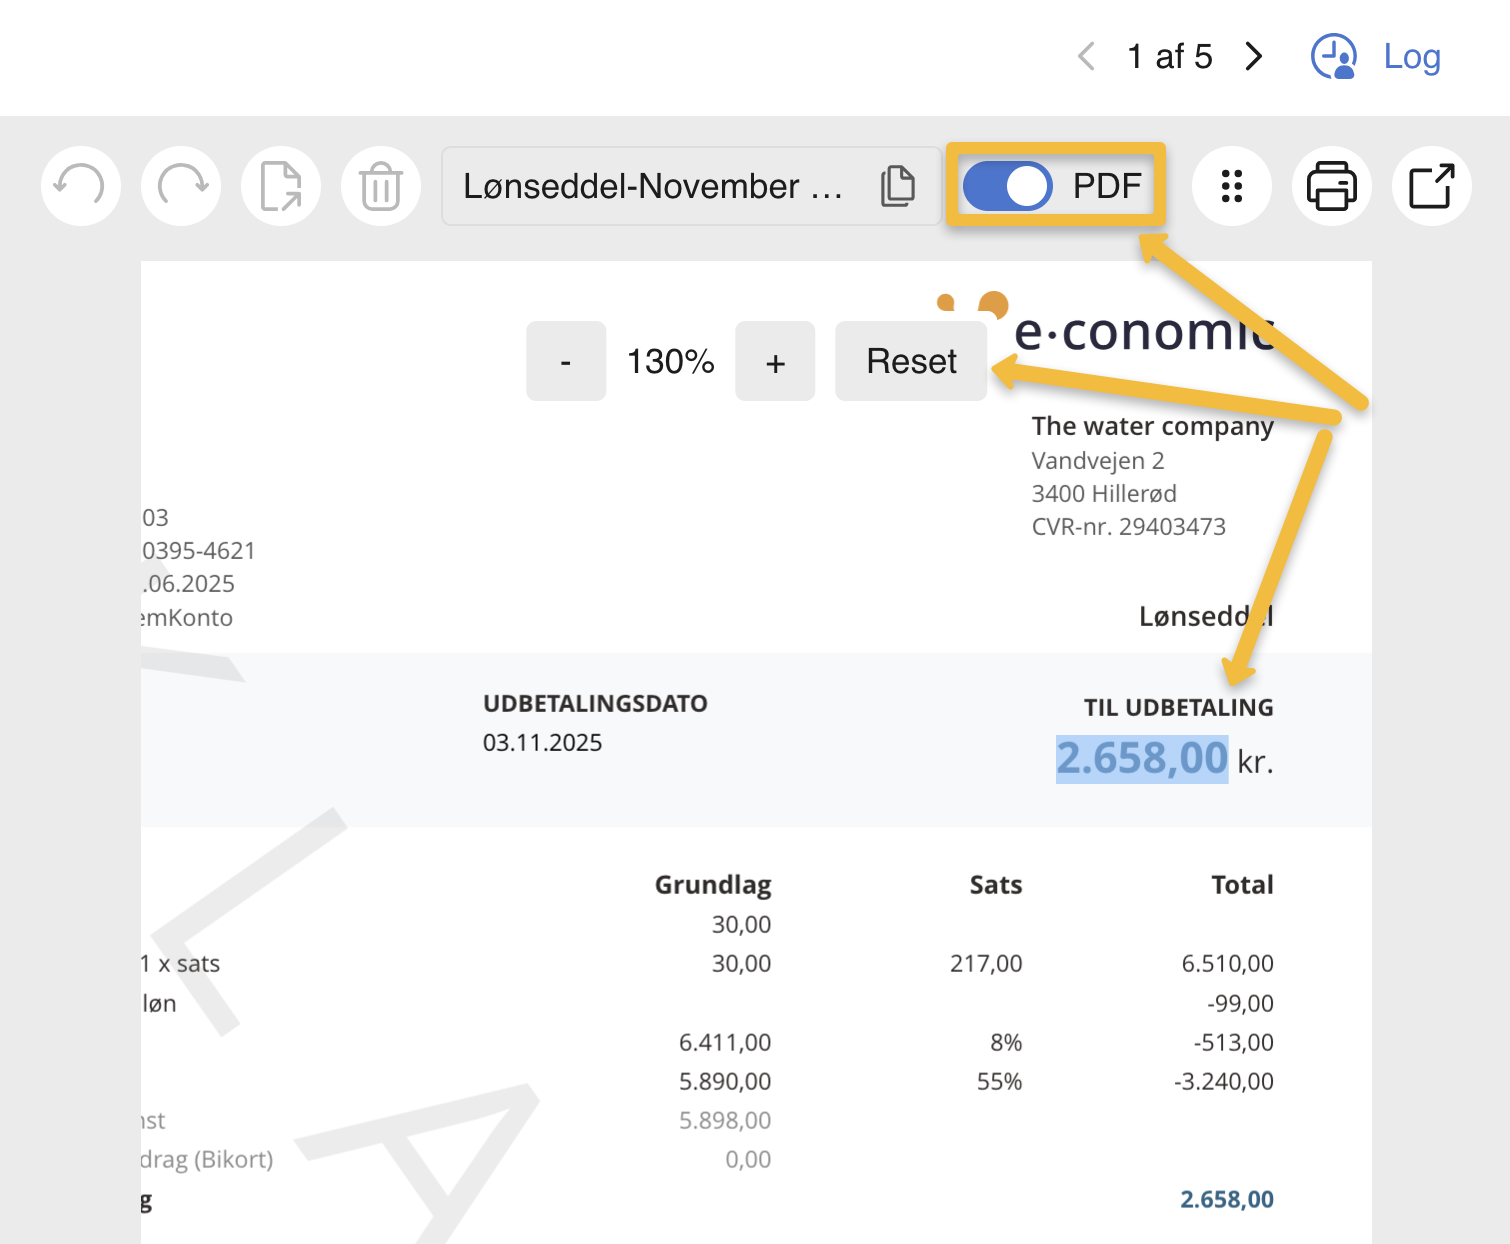
Task: Click the rotate left (undo) icon
Action: point(80,186)
